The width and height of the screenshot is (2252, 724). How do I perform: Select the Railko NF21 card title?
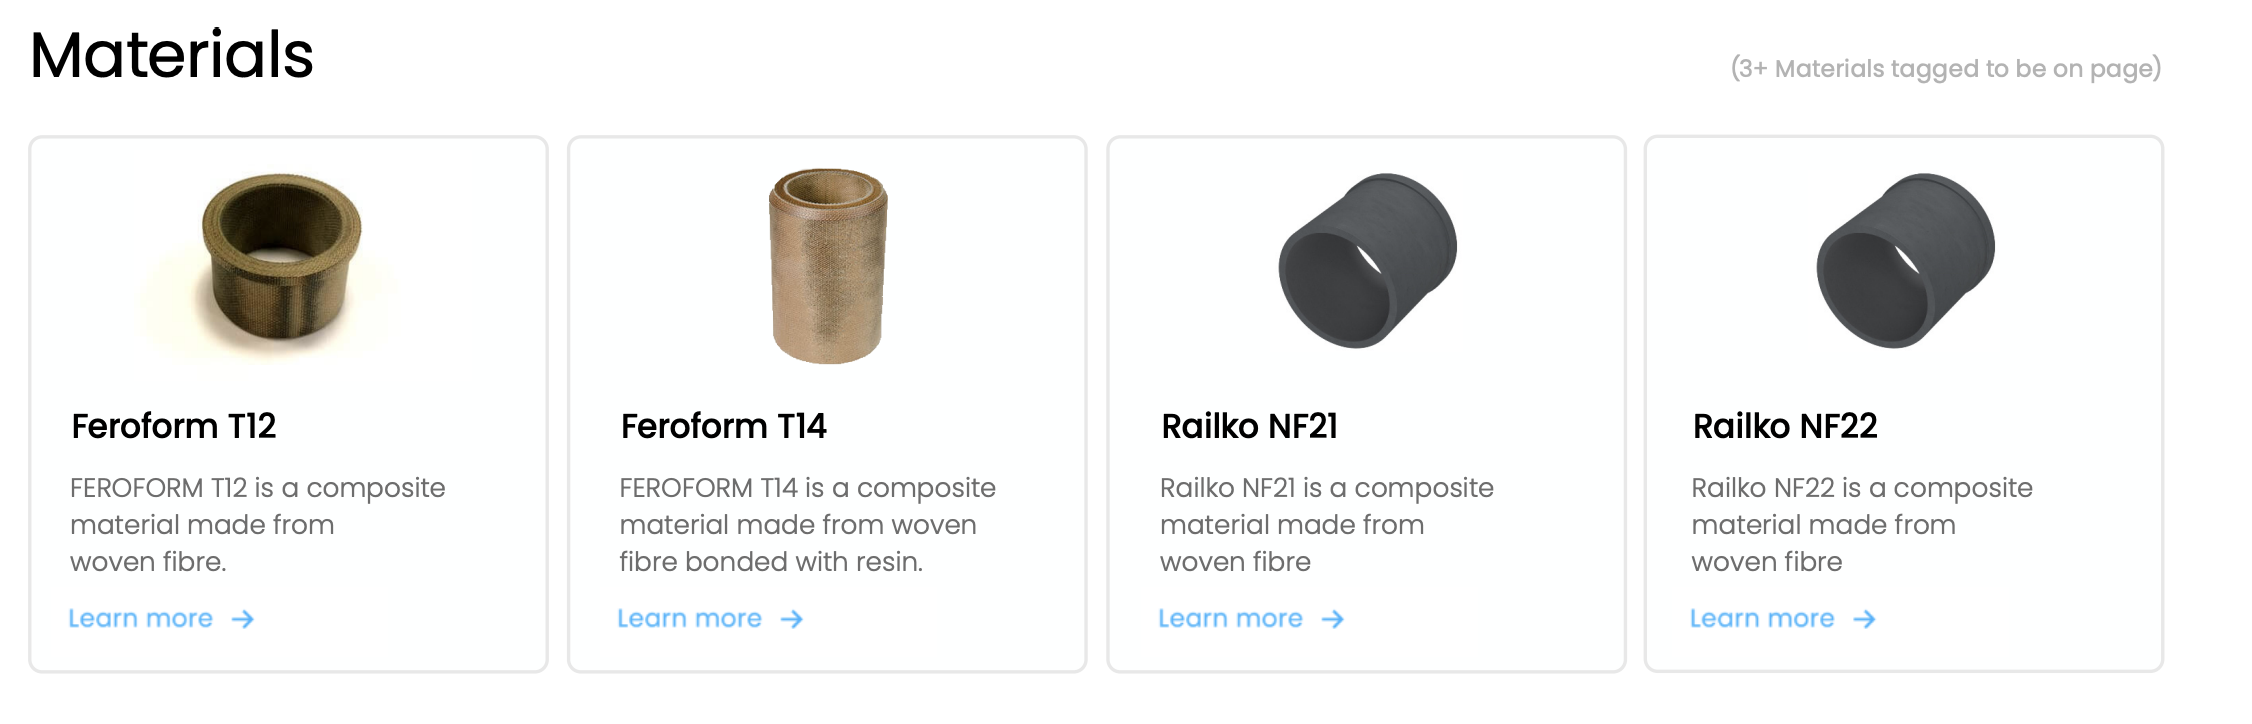[x=1250, y=426]
